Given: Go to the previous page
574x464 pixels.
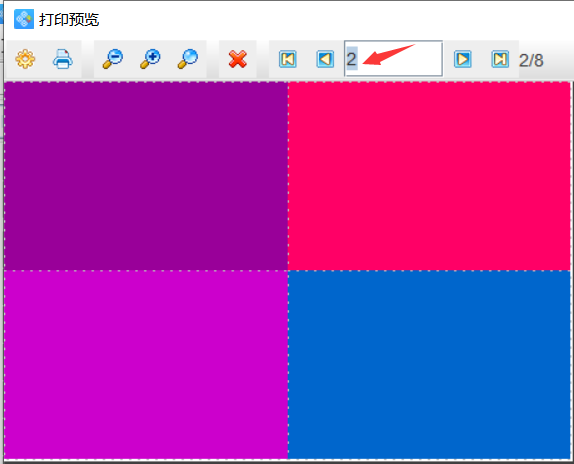Looking at the screenshot, I should [325, 59].
